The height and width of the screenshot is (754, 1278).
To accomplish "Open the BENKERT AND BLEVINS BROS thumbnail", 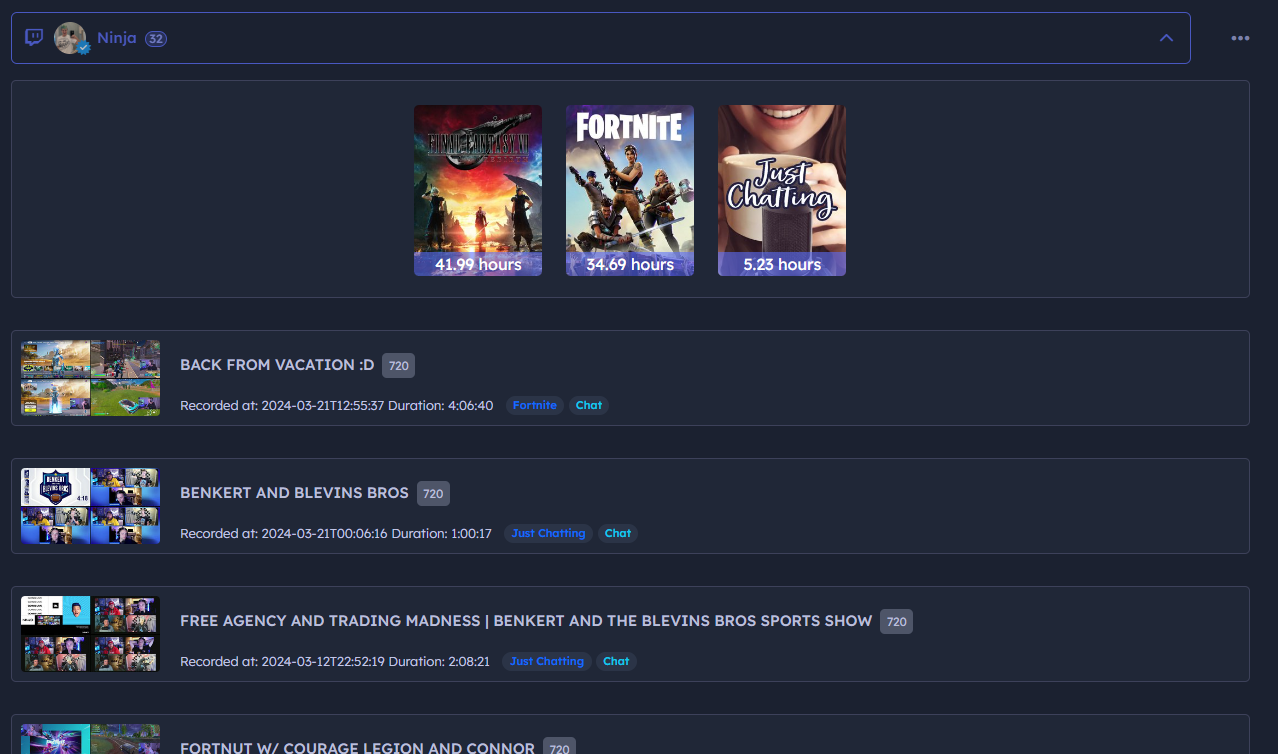I will 90,506.
